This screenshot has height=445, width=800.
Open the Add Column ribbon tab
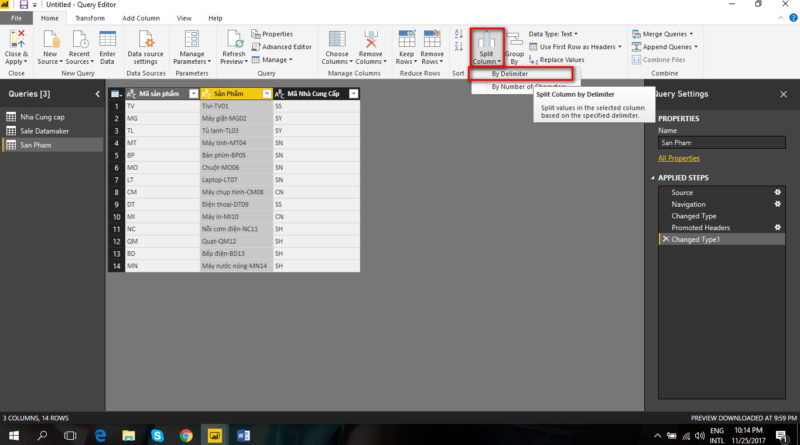tap(139, 18)
